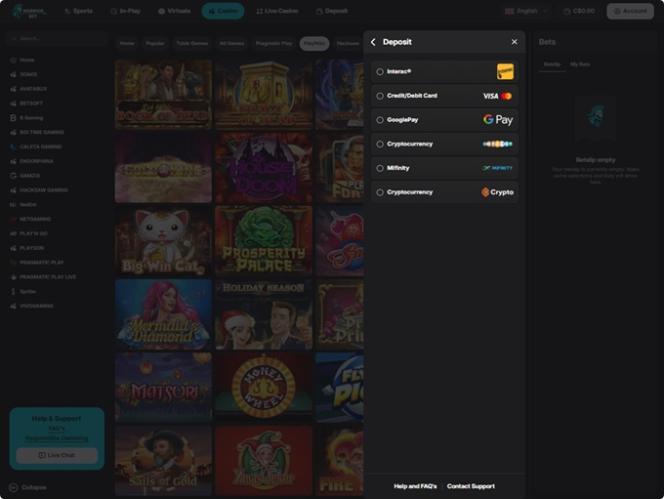Close the Deposit panel
The width and height of the screenshot is (664, 499).
point(514,42)
